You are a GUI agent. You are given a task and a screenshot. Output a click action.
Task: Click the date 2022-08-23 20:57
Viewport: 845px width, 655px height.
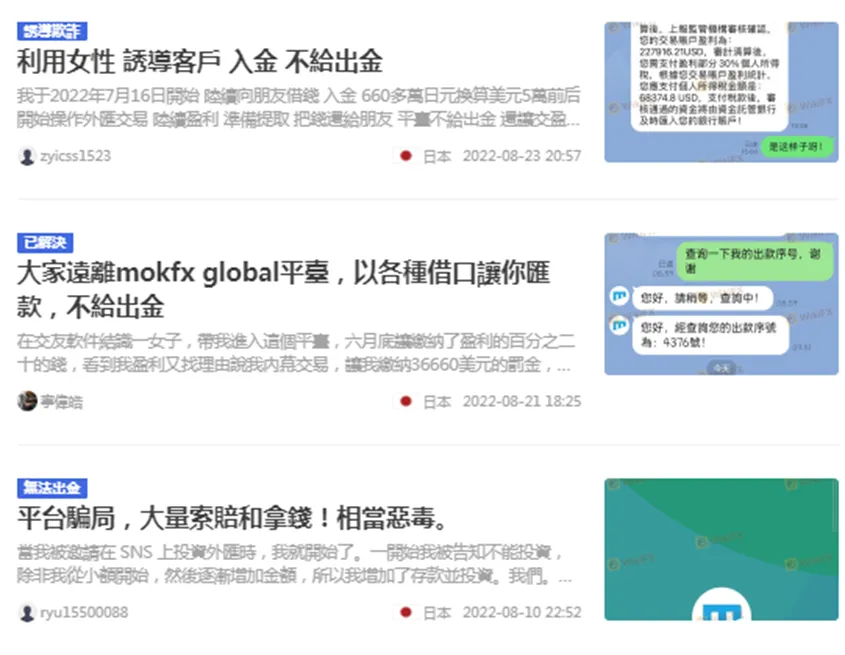click(x=522, y=156)
